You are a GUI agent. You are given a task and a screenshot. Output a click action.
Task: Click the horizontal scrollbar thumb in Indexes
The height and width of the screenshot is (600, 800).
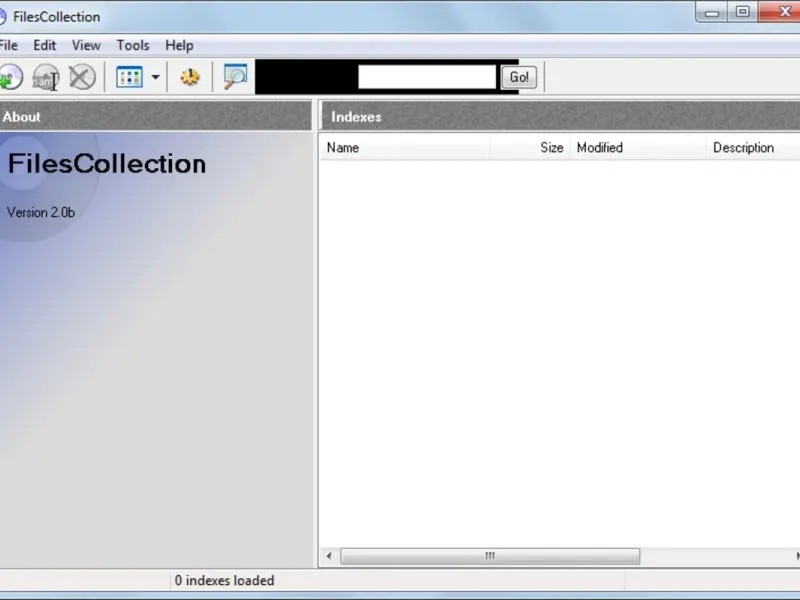(490, 556)
